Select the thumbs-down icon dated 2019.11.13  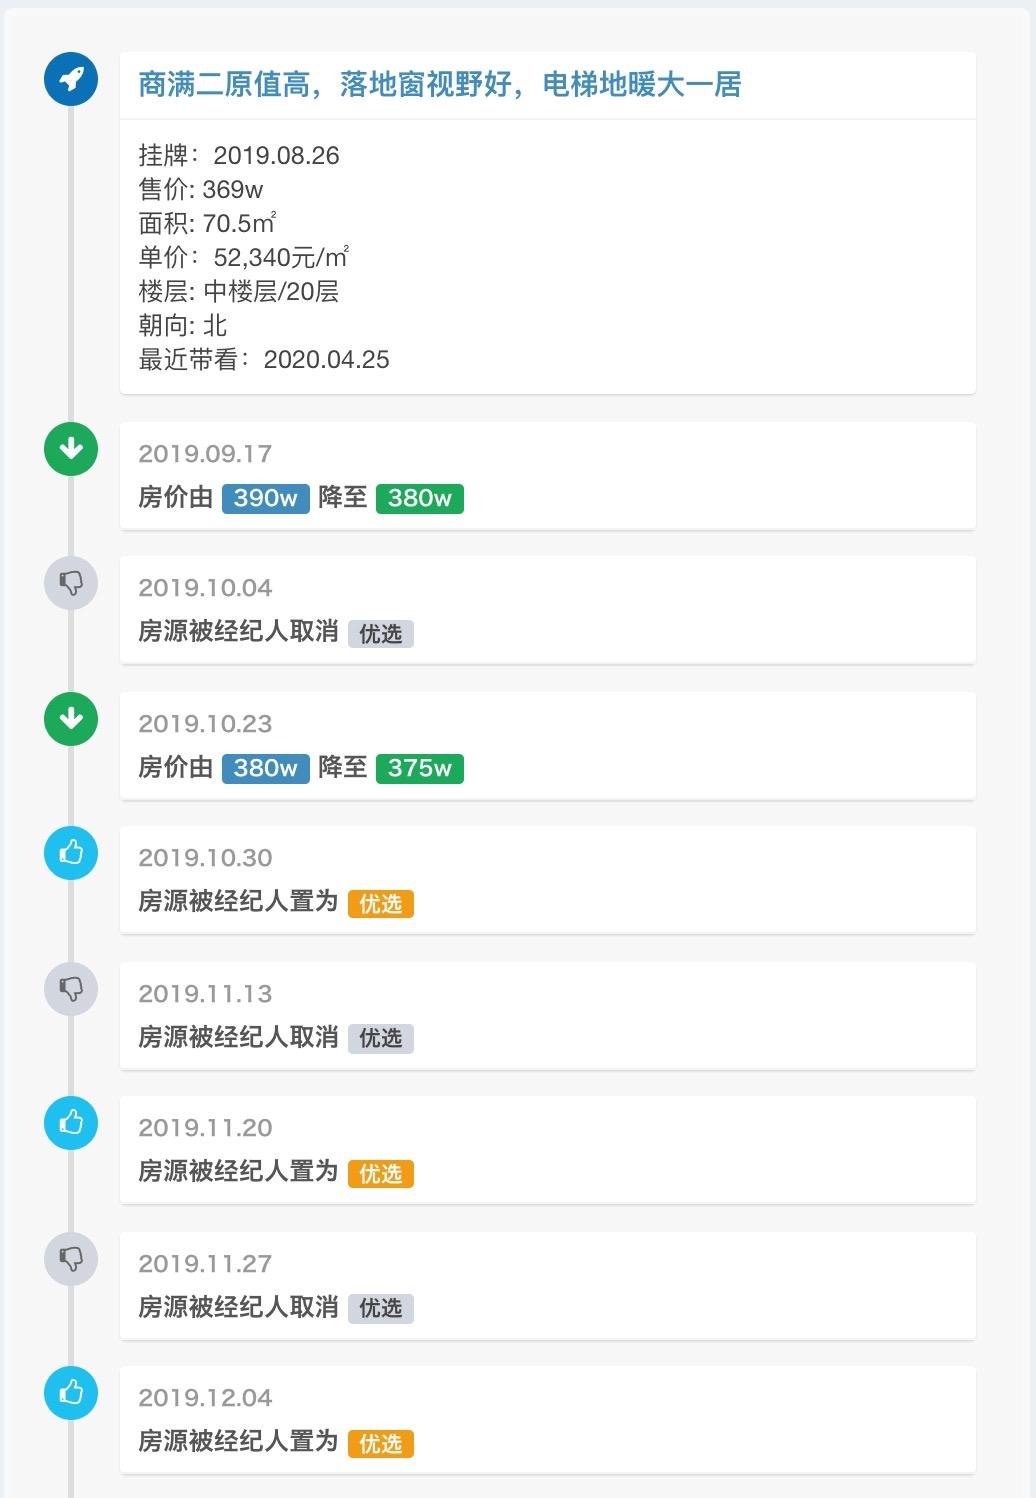[x=70, y=990]
